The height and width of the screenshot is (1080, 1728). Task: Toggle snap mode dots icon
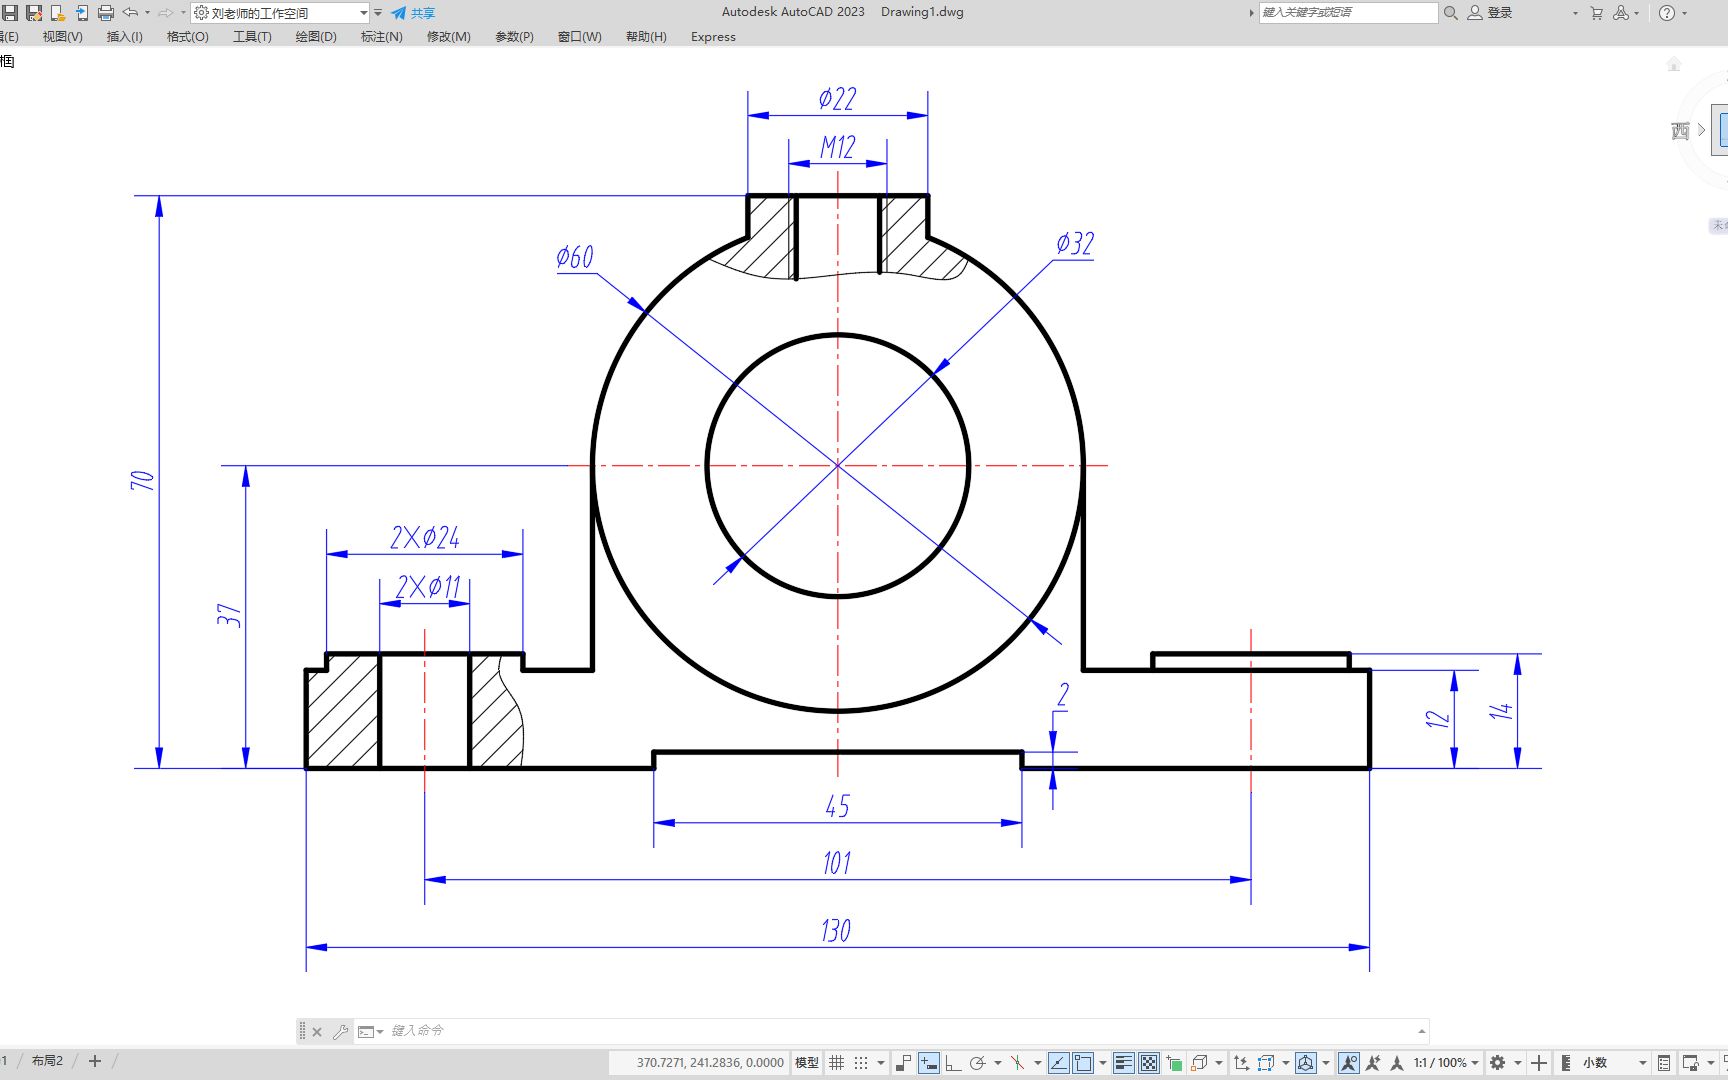[x=861, y=1063]
